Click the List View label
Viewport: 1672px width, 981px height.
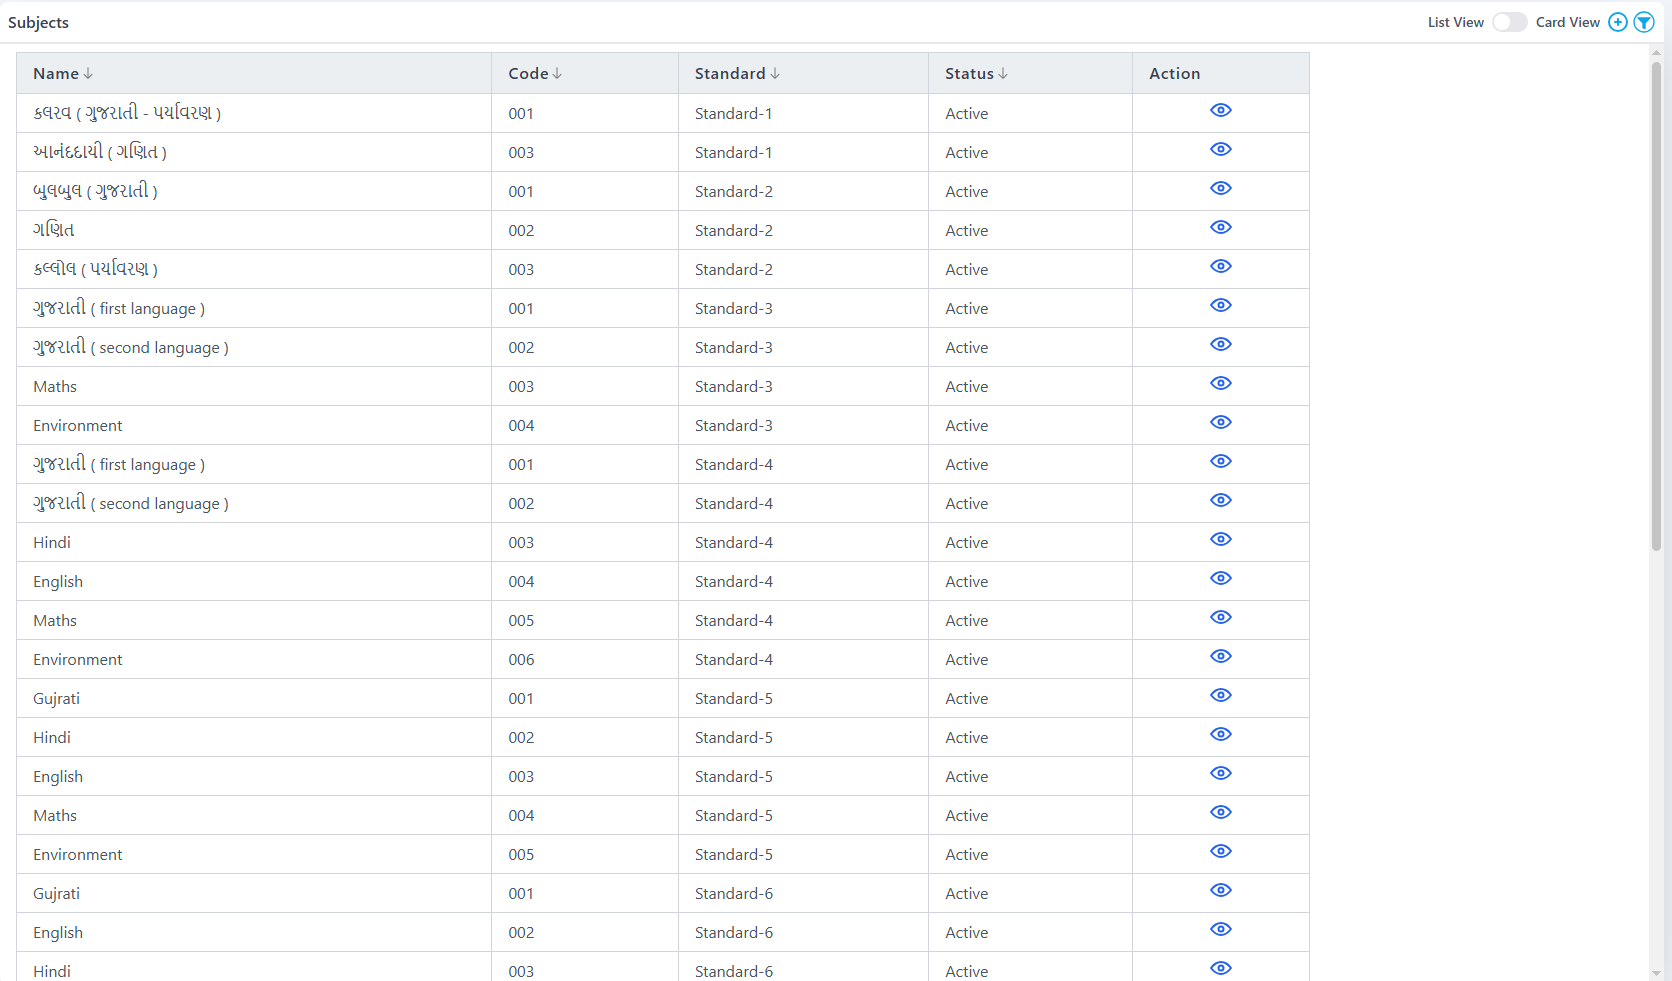click(1455, 22)
